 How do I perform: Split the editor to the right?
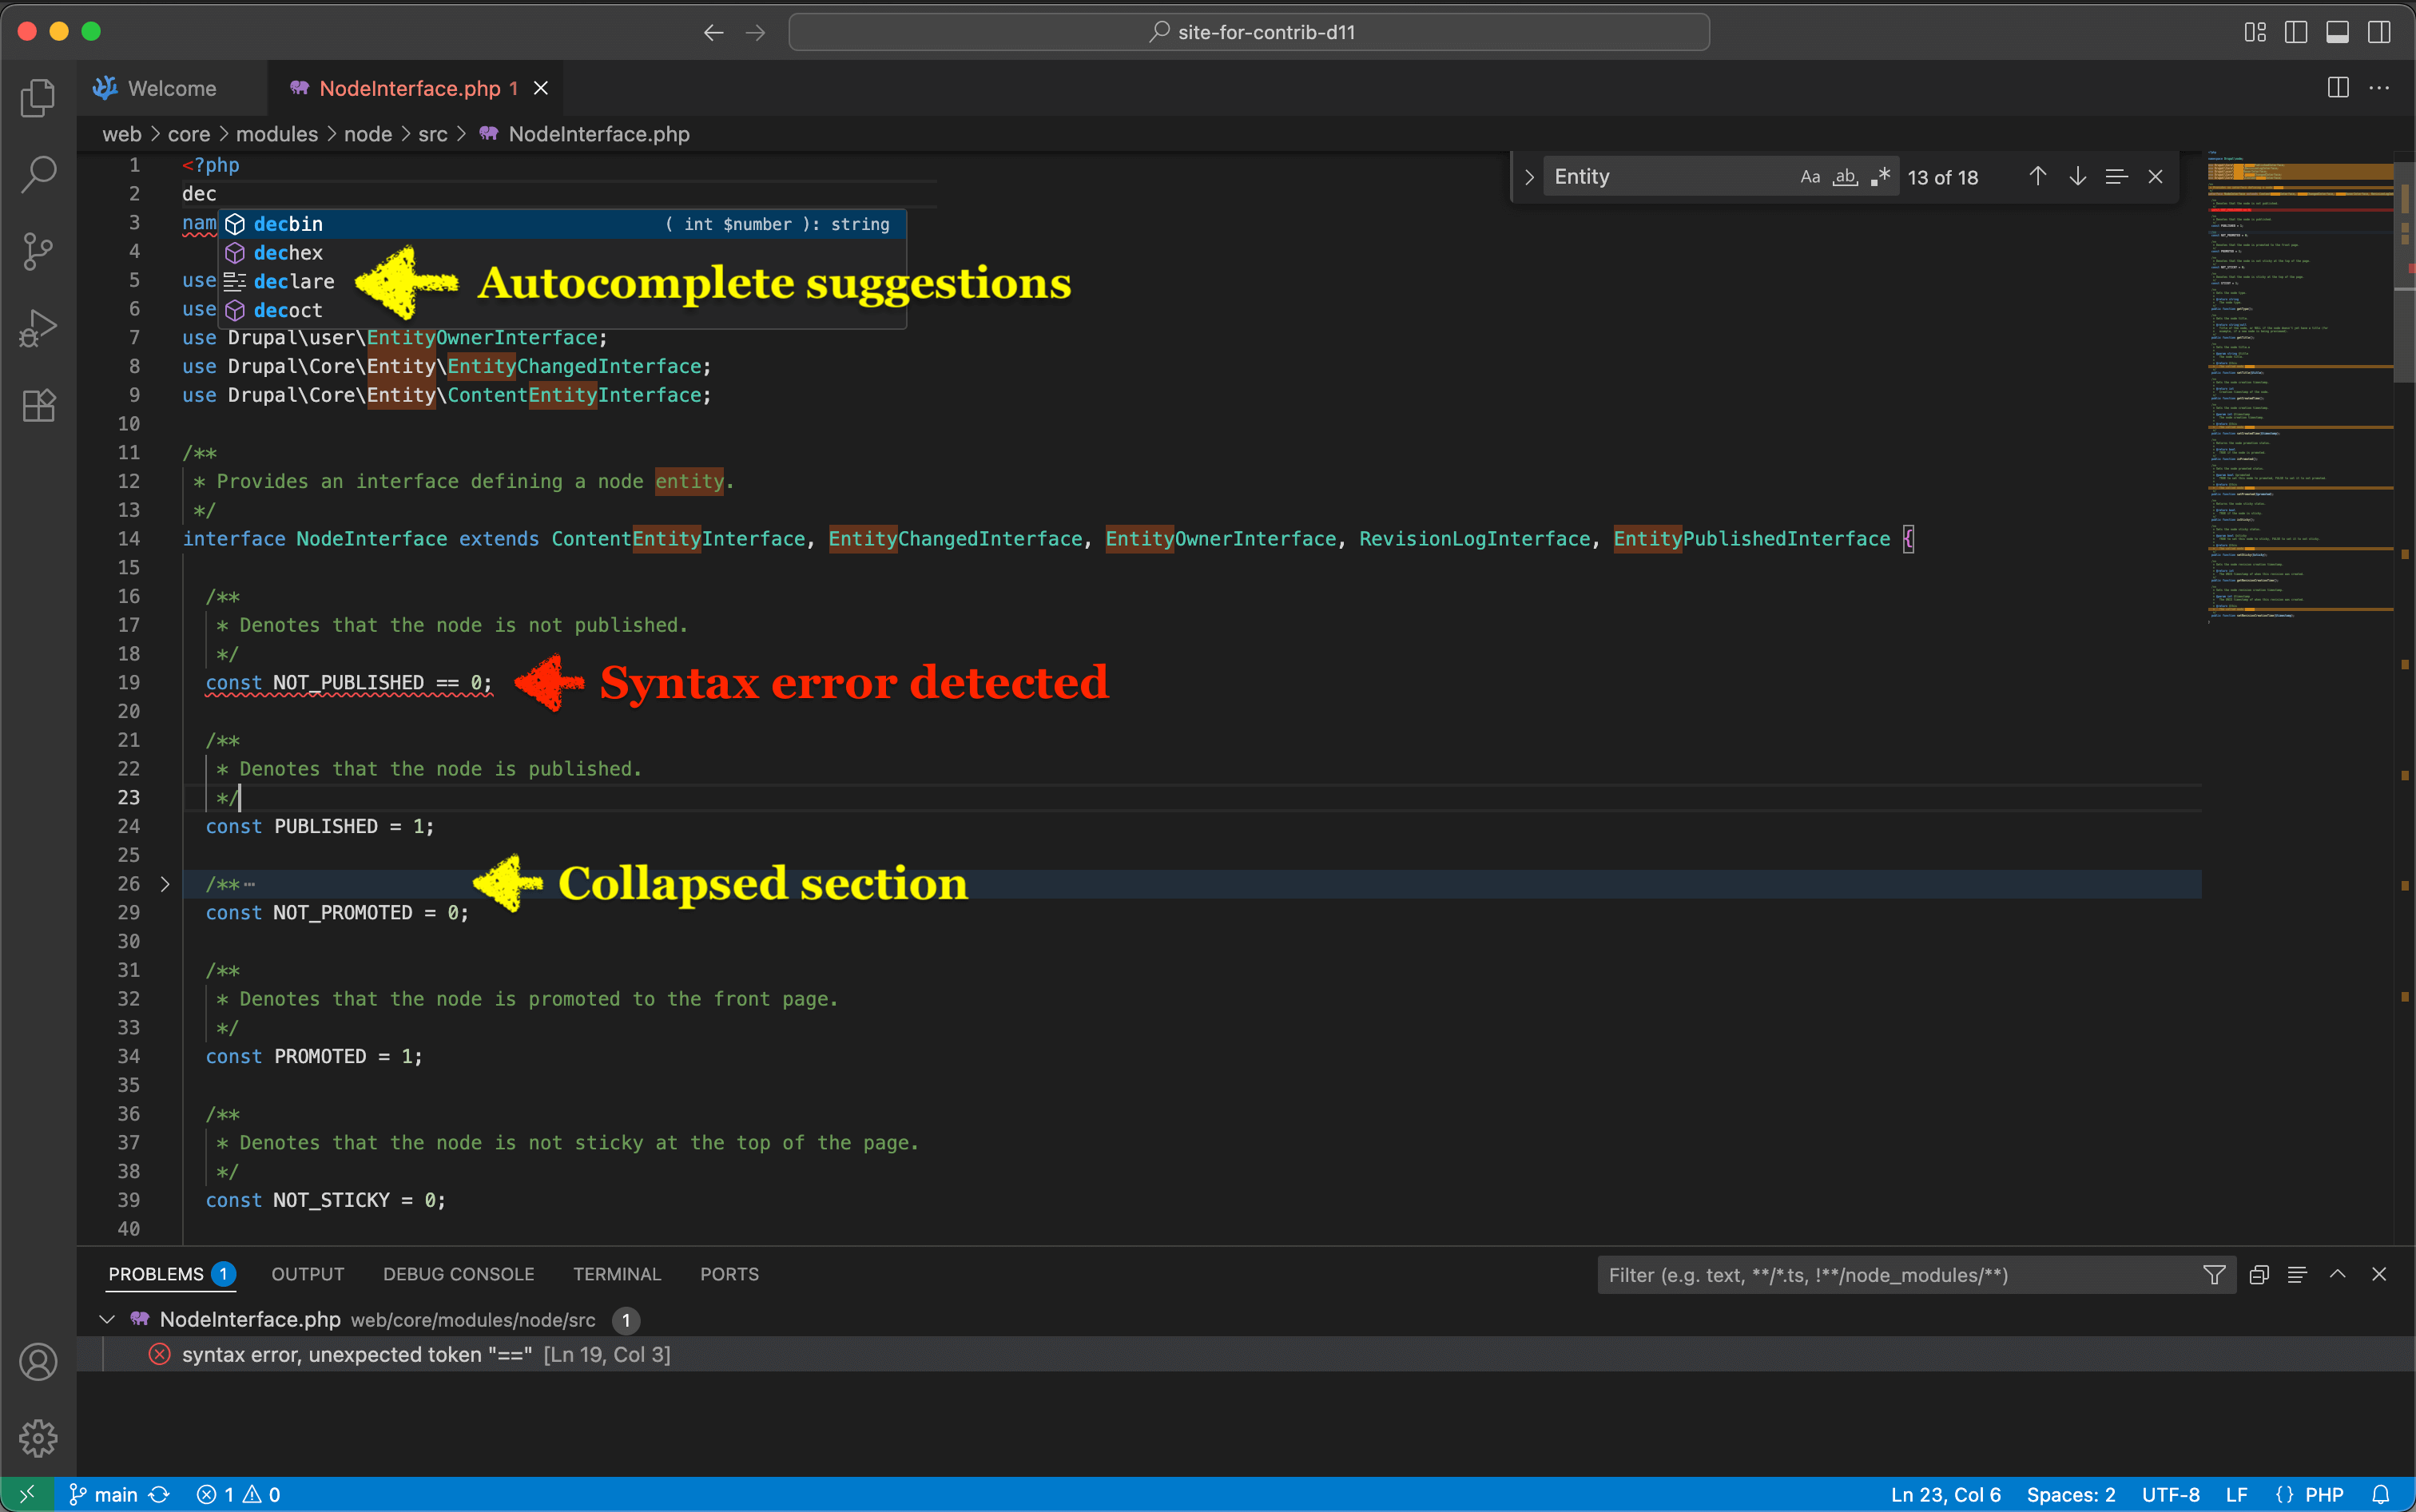pyautogui.click(x=2338, y=88)
